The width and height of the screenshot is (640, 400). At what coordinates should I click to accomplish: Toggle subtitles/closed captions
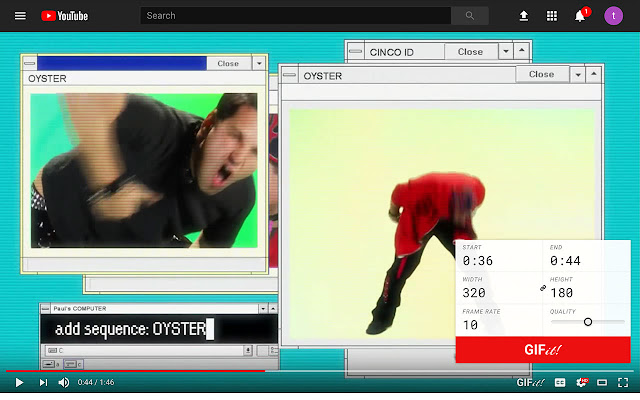pos(560,382)
